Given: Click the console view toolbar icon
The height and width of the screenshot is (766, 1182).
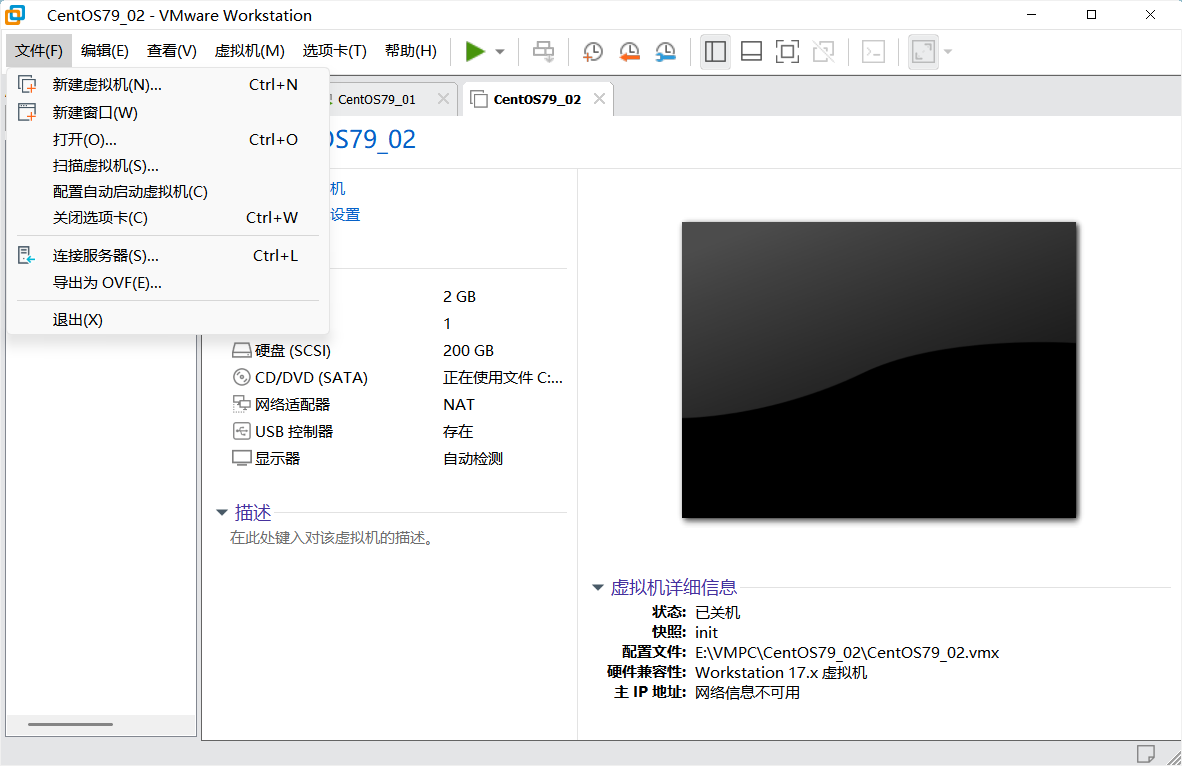Looking at the screenshot, I should [874, 51].
